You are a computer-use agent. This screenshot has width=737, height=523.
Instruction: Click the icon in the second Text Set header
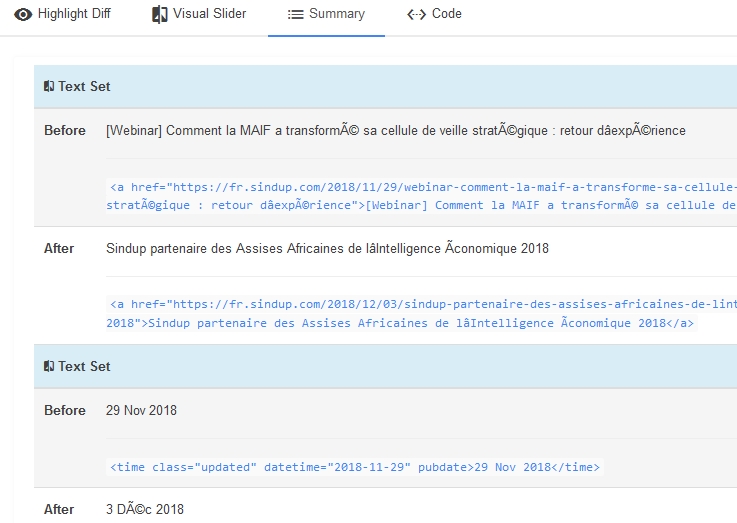coord(49,366)
